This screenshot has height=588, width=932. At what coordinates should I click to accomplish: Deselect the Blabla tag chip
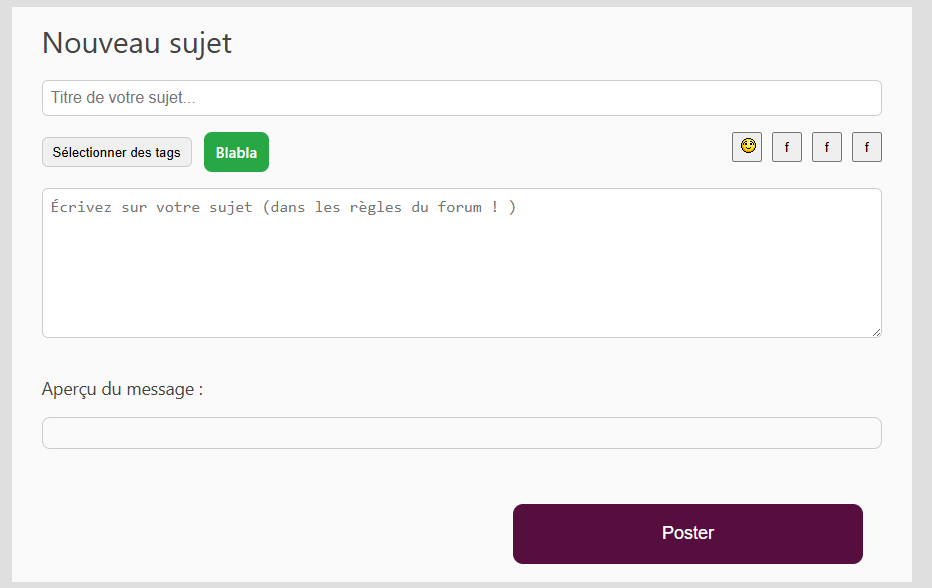coord(236,152)
